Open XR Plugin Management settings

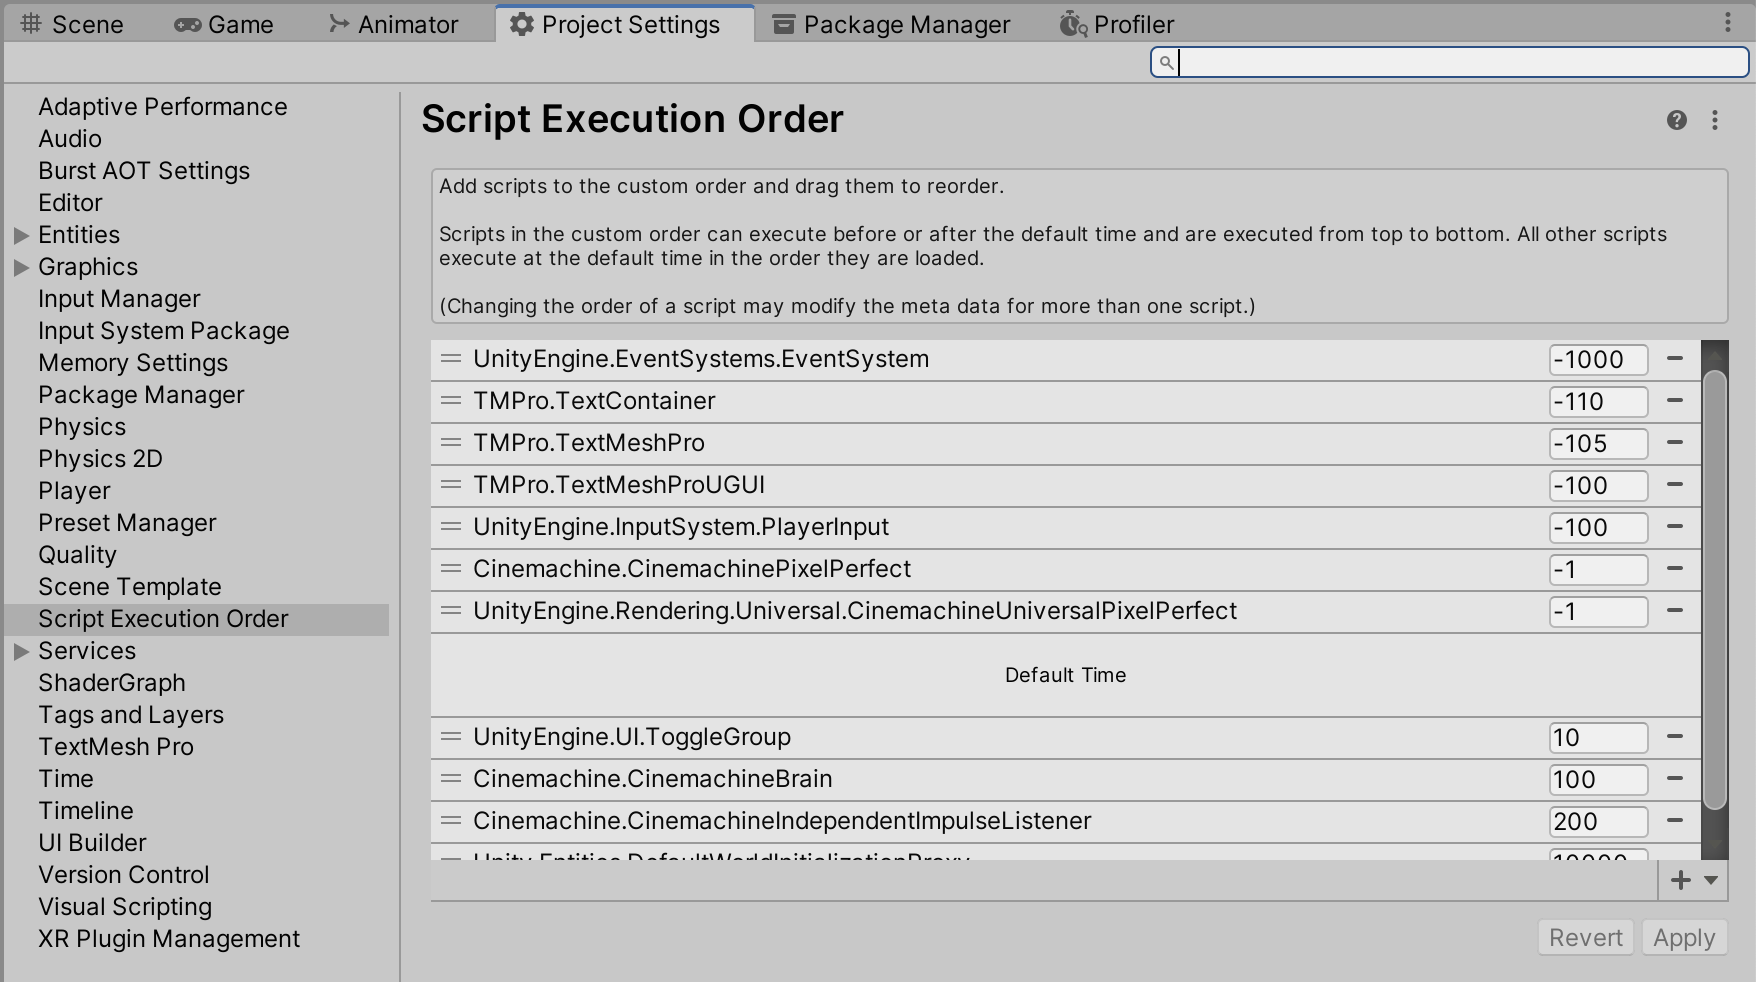click(169, 939)
